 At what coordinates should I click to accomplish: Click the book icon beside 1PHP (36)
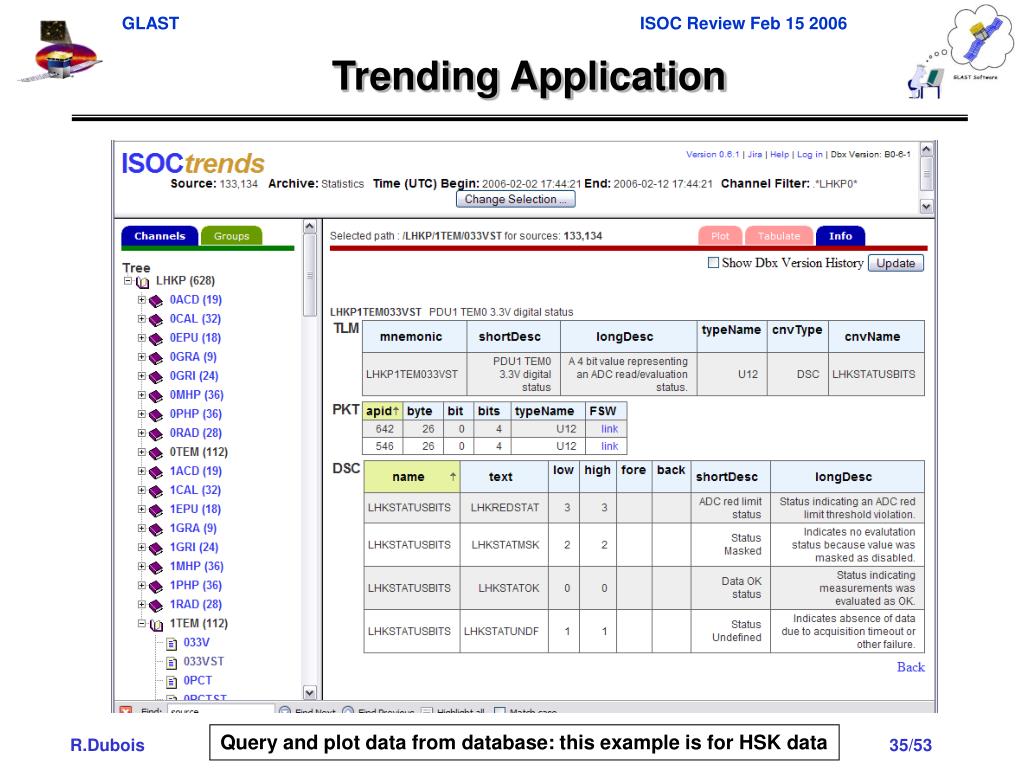pos(155,586)
